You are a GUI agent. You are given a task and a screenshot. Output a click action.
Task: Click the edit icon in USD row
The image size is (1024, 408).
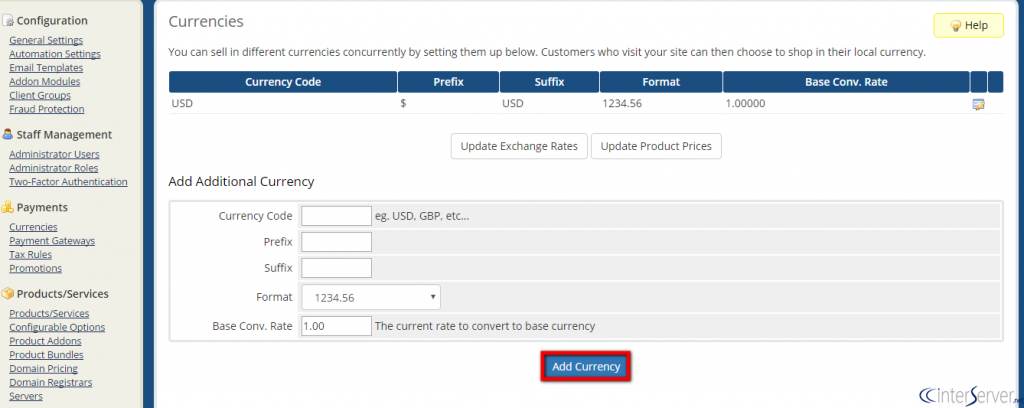pyautogui.click(x=978, y=104)
